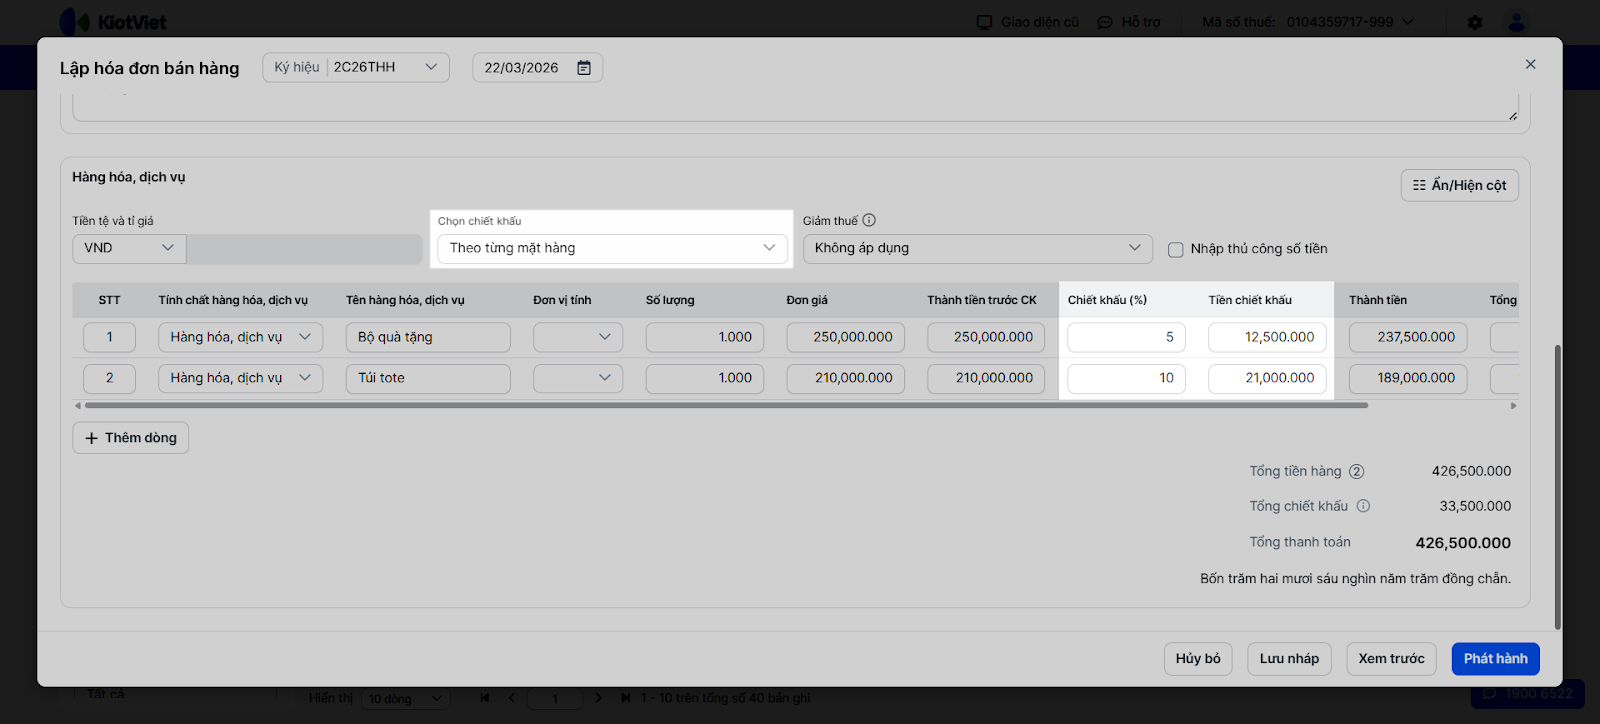Screen dimensions: 1600x724
Task: Tick the Nhập thủ công số tiền checkbox
Action: coord(1176,249)
